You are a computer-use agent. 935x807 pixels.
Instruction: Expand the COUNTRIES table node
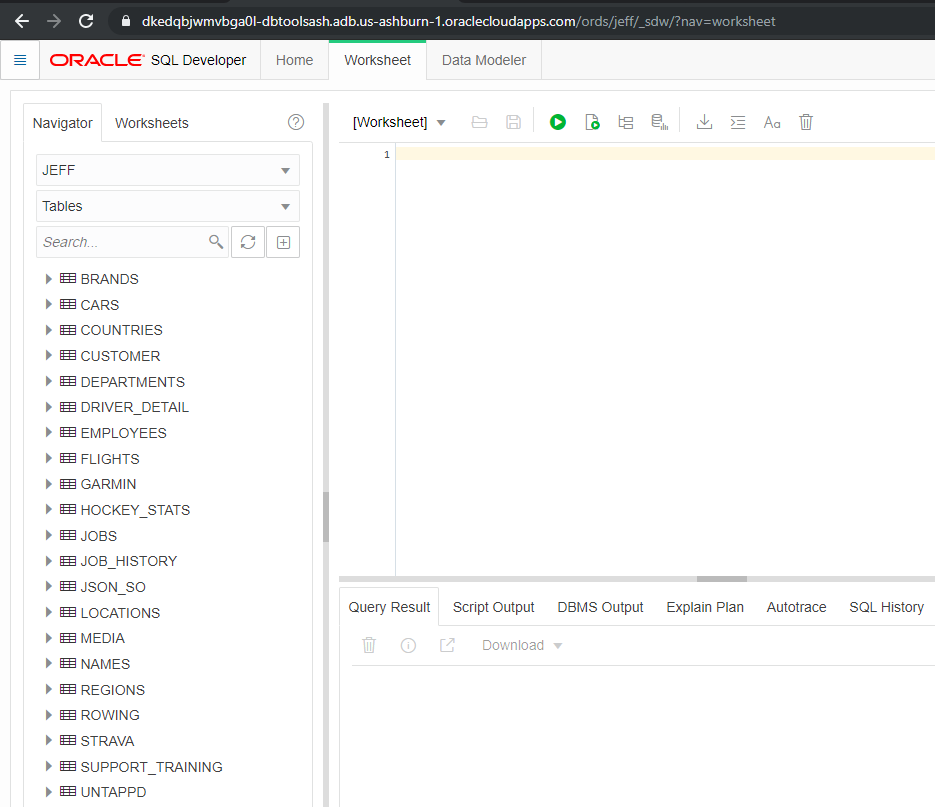[x=49, y=330]
